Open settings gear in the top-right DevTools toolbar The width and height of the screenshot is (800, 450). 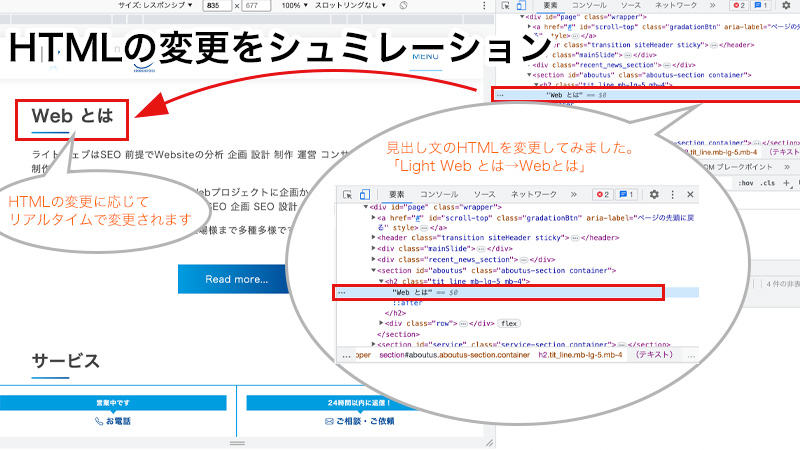[786, 5]
